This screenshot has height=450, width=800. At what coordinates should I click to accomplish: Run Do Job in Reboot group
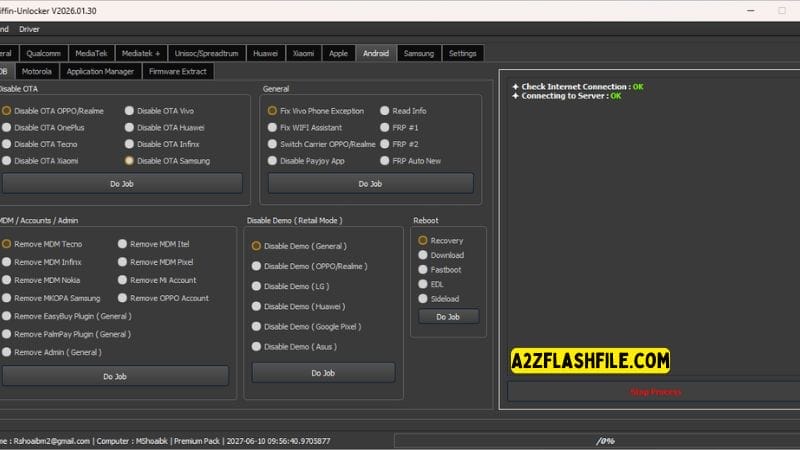pyautogui.click(x=448, y=317)
